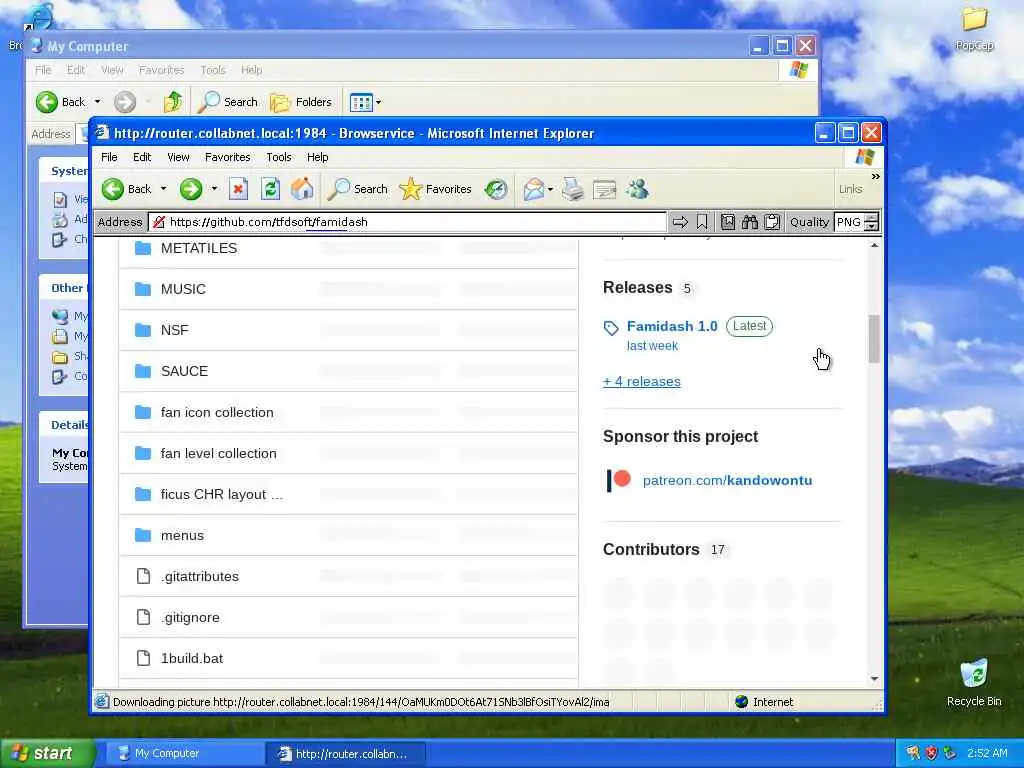Click the Browservice clipboard icon
The image size is (1024, 768).
pyautogui.click(x=772, y=223)
